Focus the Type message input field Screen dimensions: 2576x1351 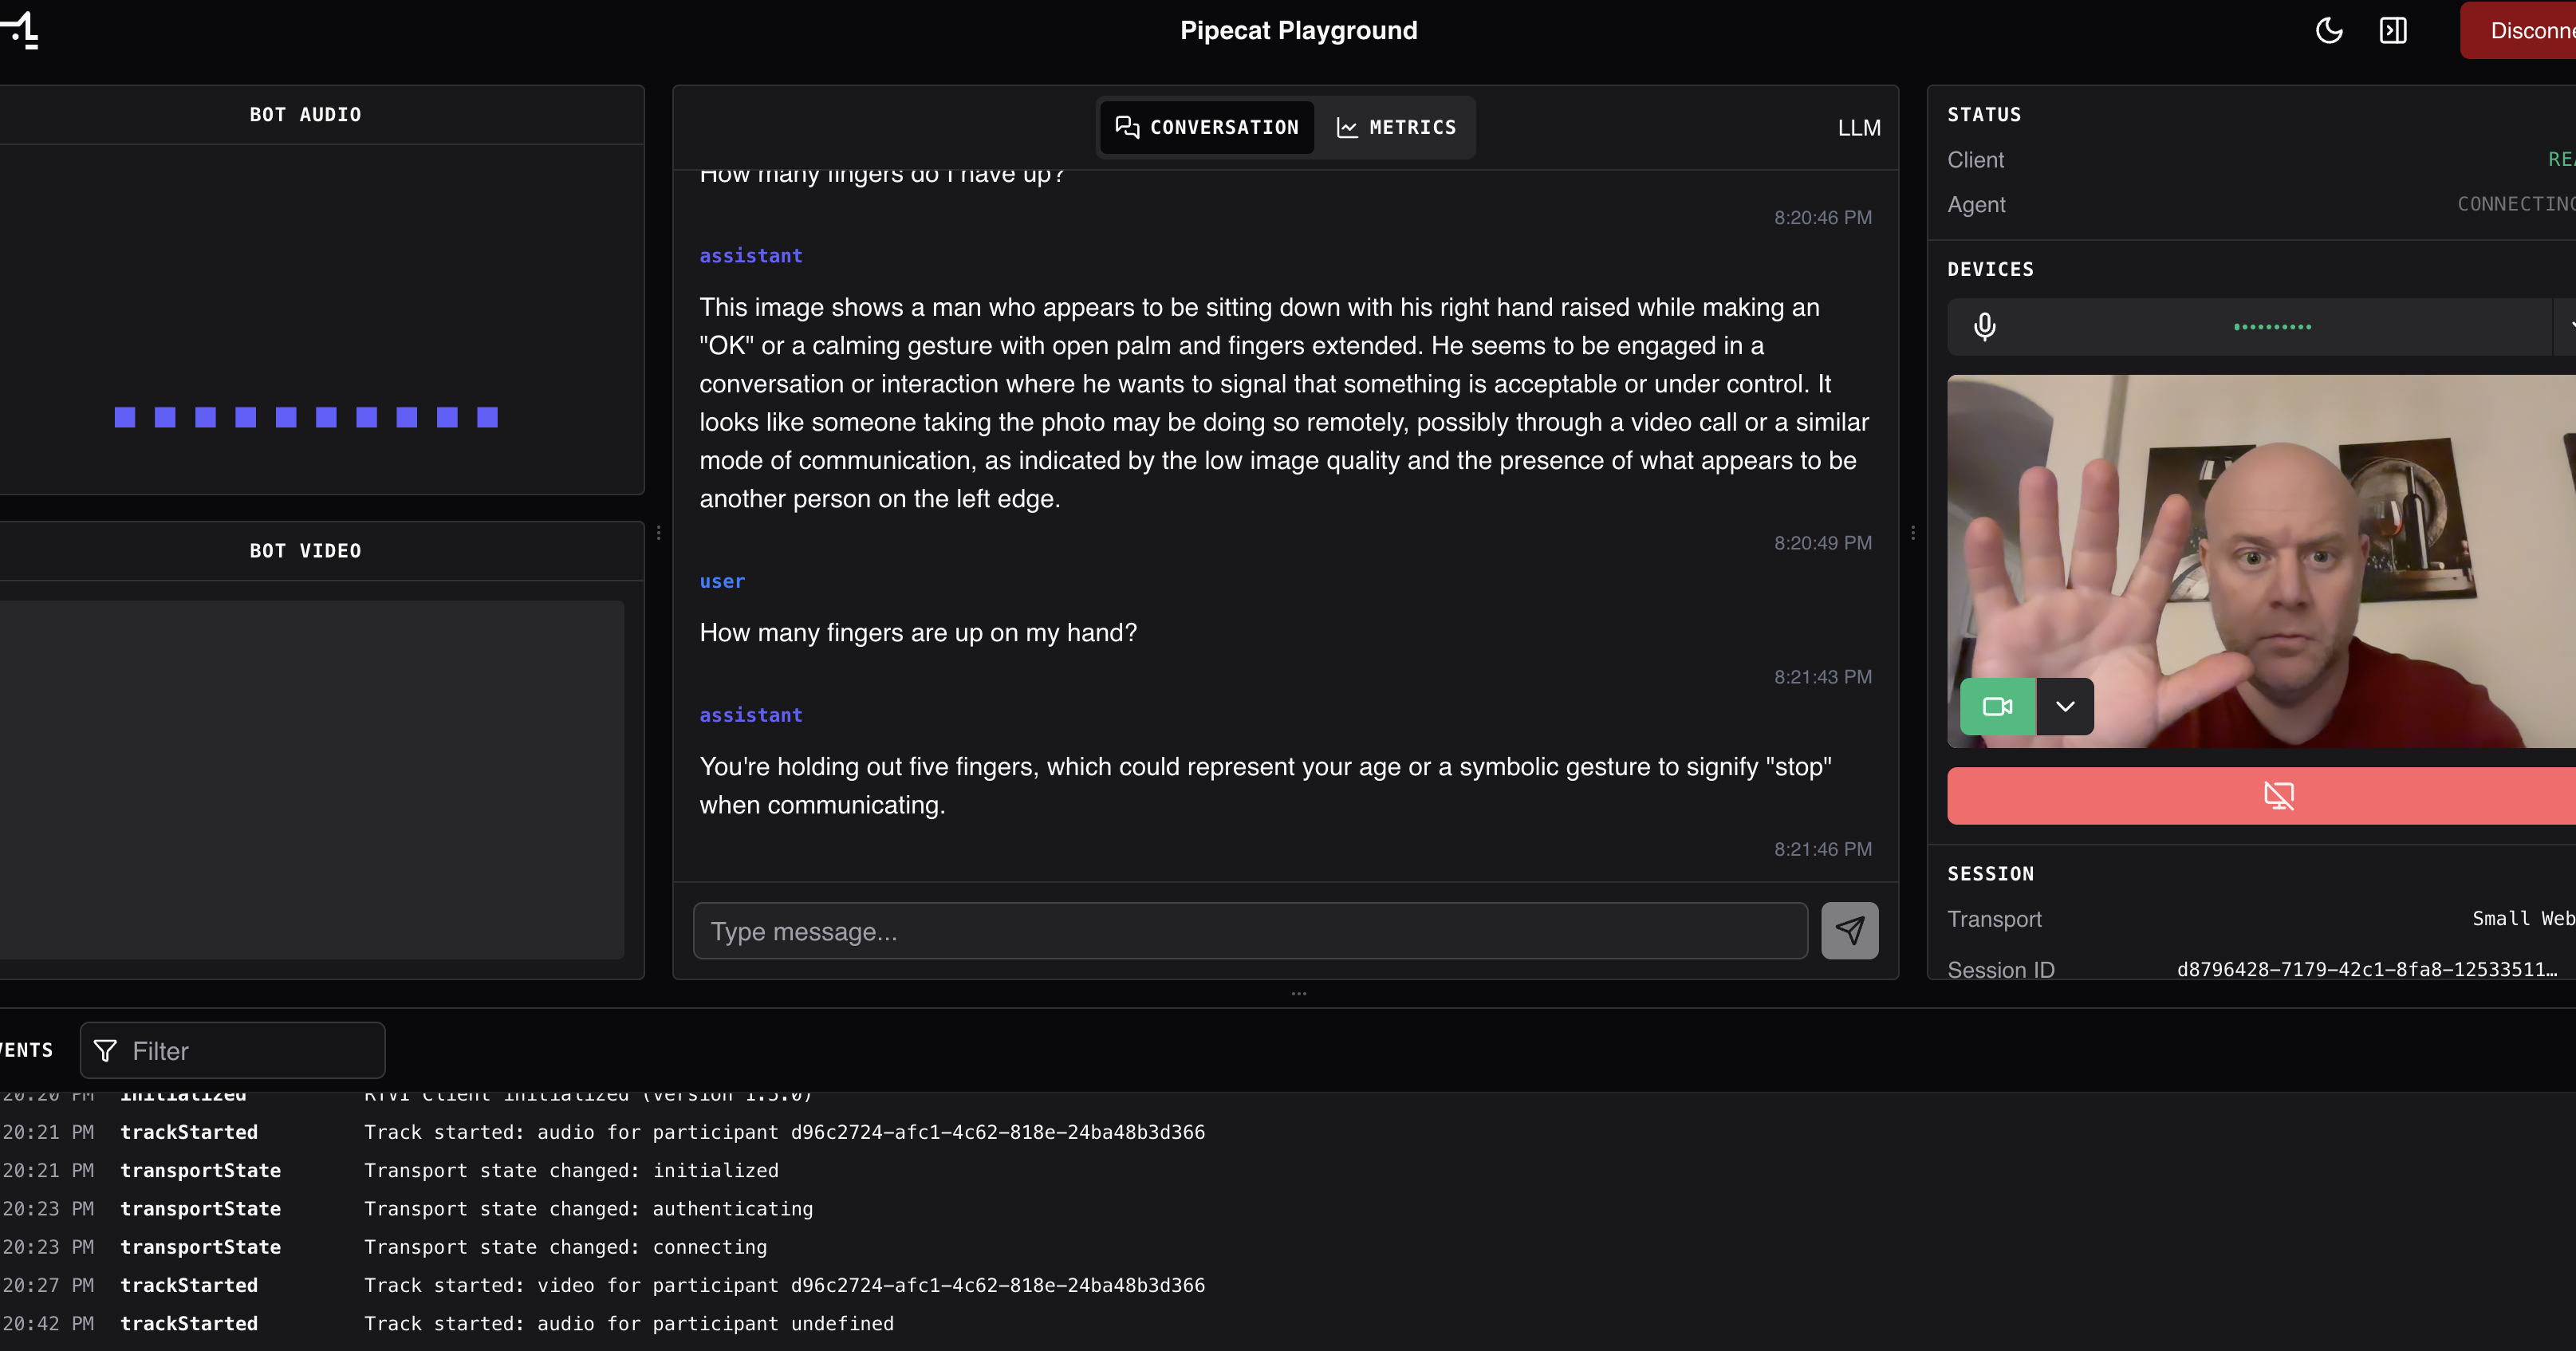pos(1250,931)
